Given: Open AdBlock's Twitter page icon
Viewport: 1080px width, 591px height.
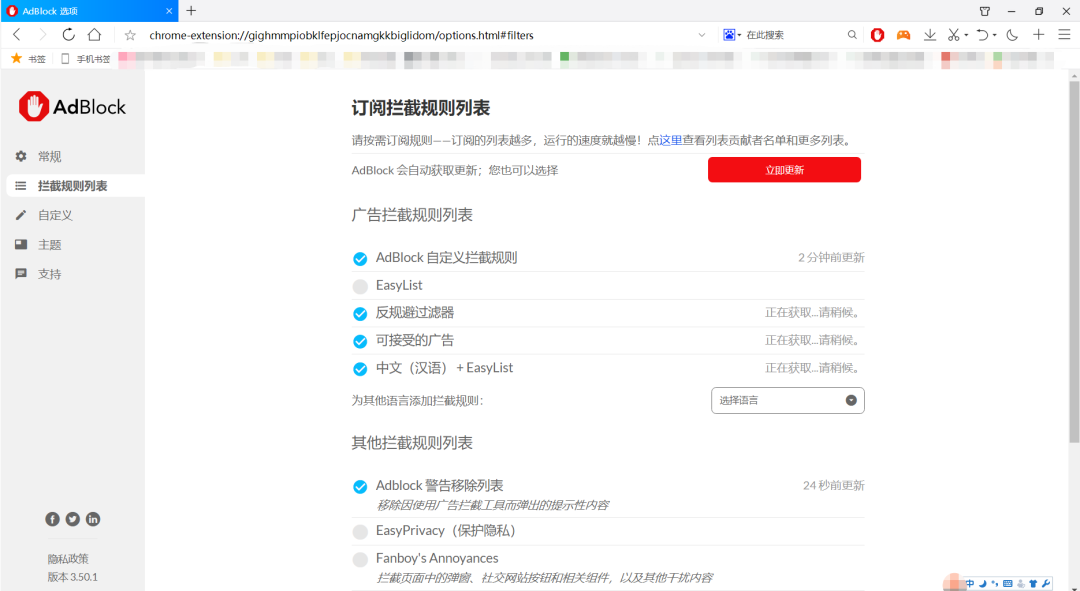Looking at the screenshot, I should pos(72,519).
